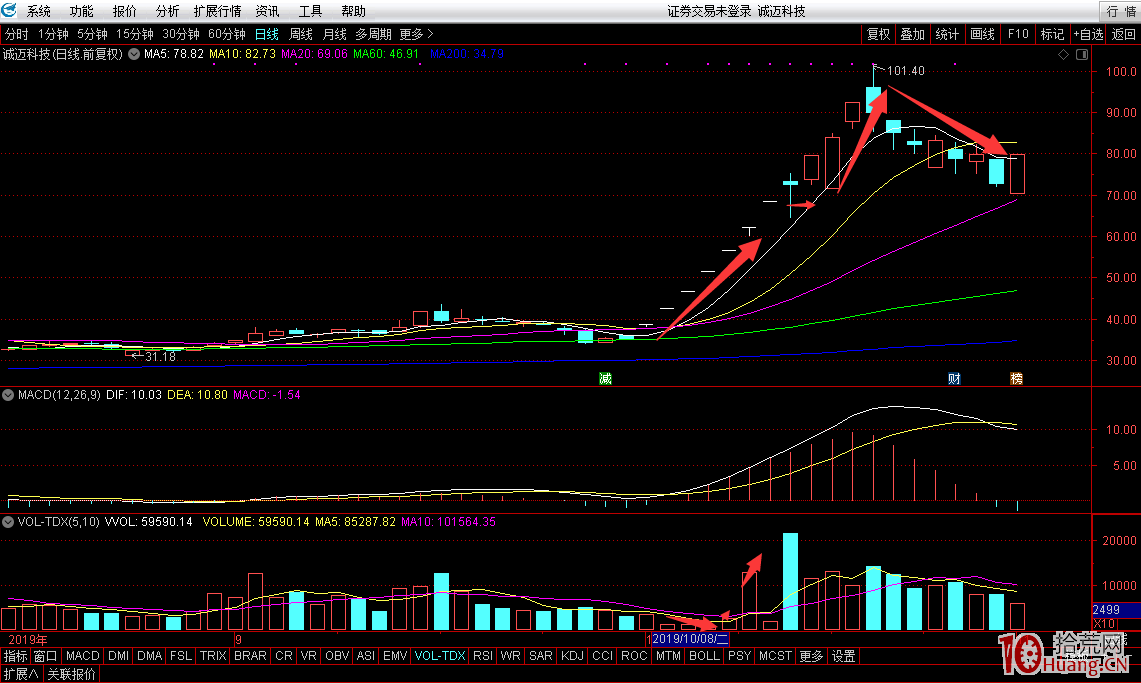1141x684 pixels.
Task: Open indicator 设置 in bottom bar
Action: [x=843, y=656]
